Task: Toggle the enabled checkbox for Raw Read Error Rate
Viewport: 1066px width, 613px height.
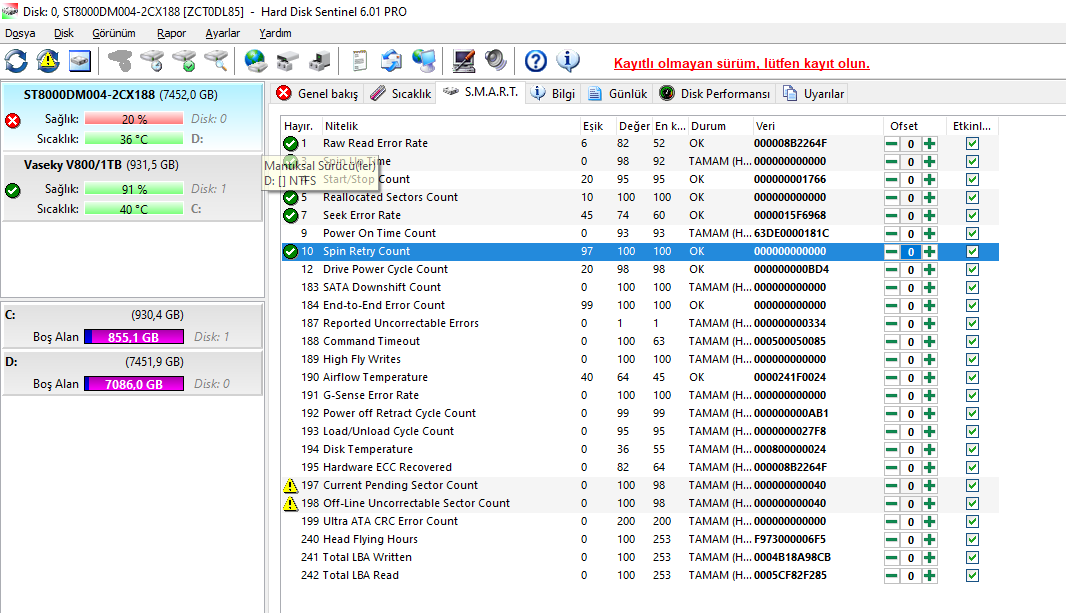Action: point(972,143)
